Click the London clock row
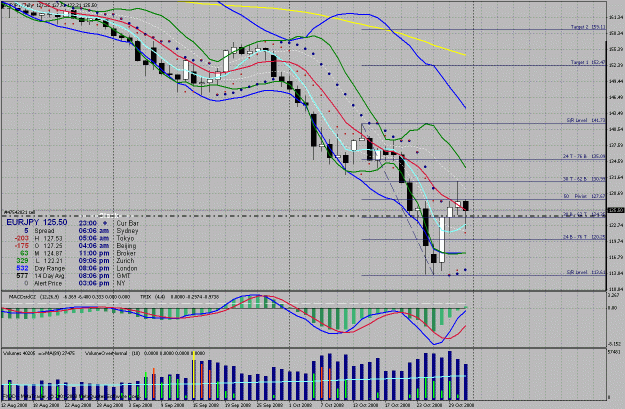 tap(108, 268)
